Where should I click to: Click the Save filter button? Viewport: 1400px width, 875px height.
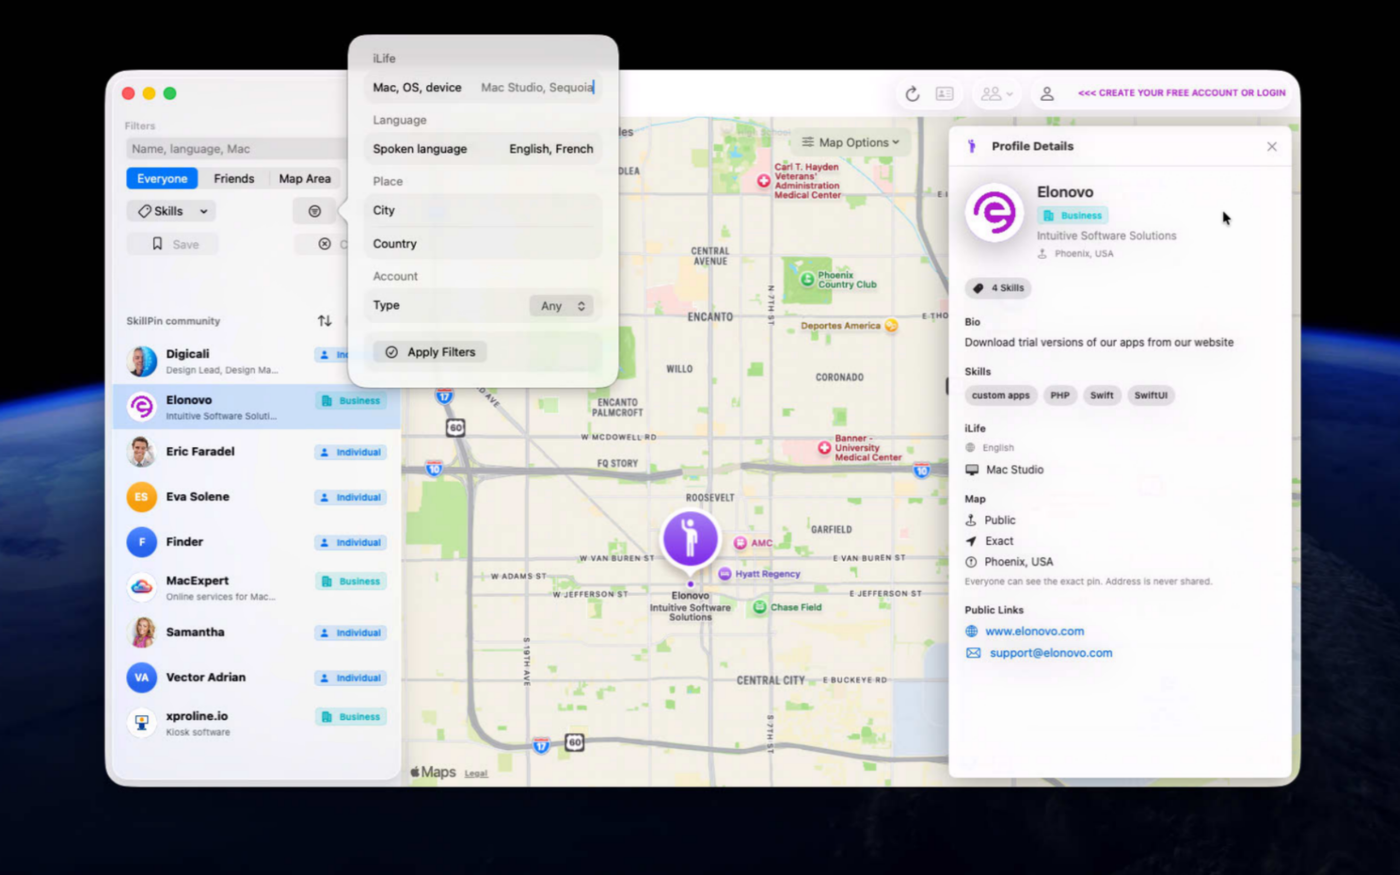click(x=173, y=244)
